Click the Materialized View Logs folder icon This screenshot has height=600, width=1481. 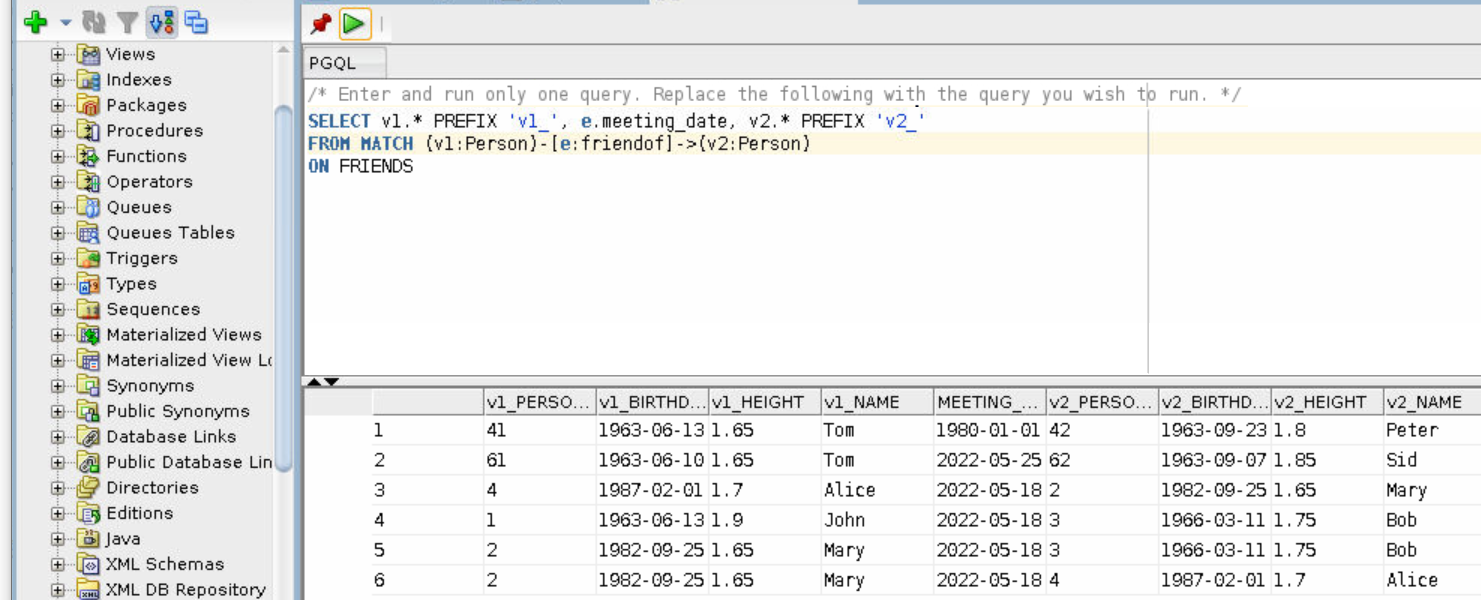click(89, 360)
